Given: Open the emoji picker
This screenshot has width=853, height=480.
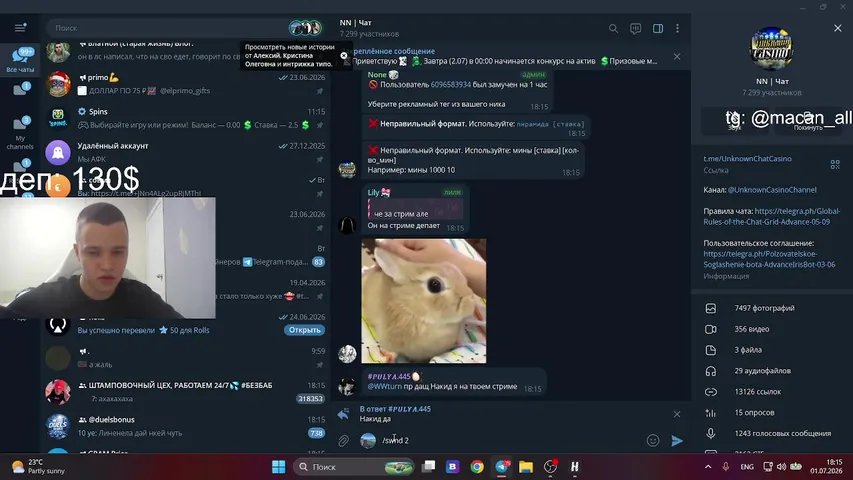Looking at the screenshot, I should point(653,440).
